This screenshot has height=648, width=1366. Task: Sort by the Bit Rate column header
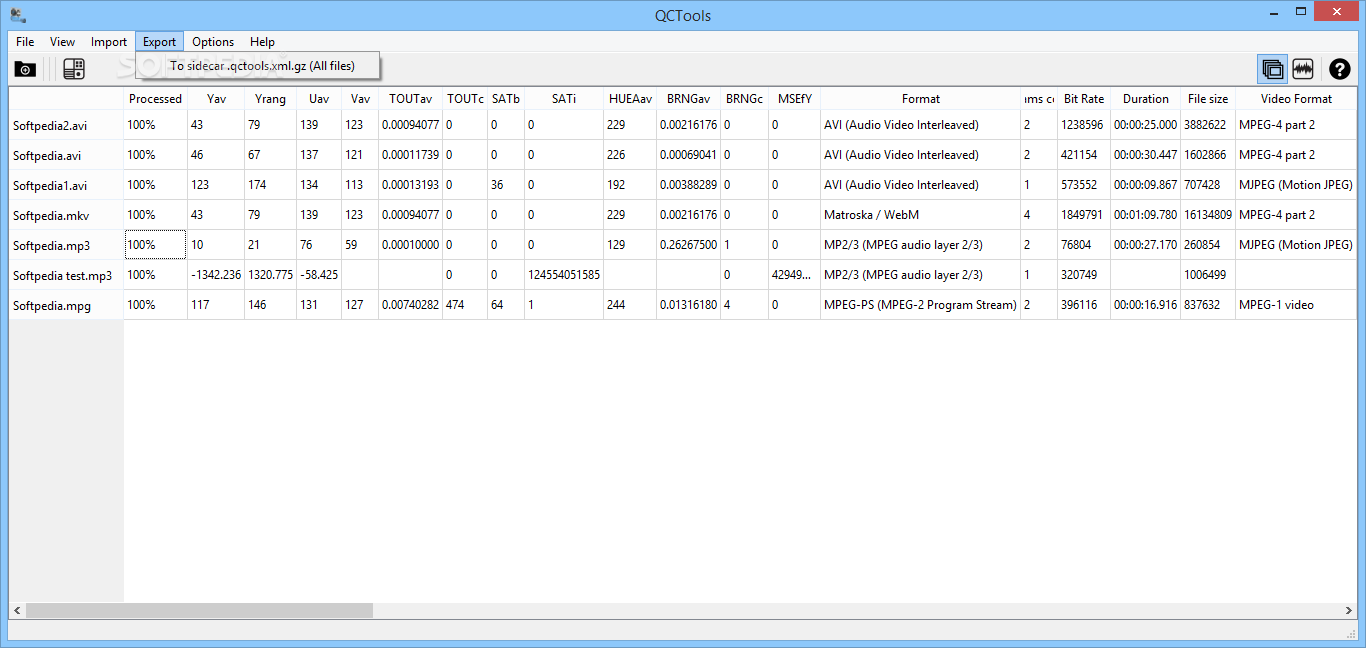pos(1084,99)
